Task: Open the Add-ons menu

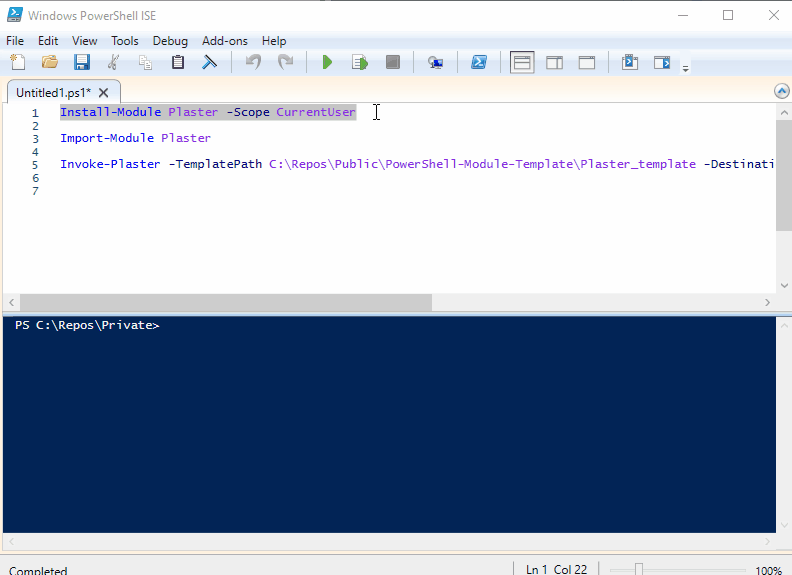Action: point(224,41)
